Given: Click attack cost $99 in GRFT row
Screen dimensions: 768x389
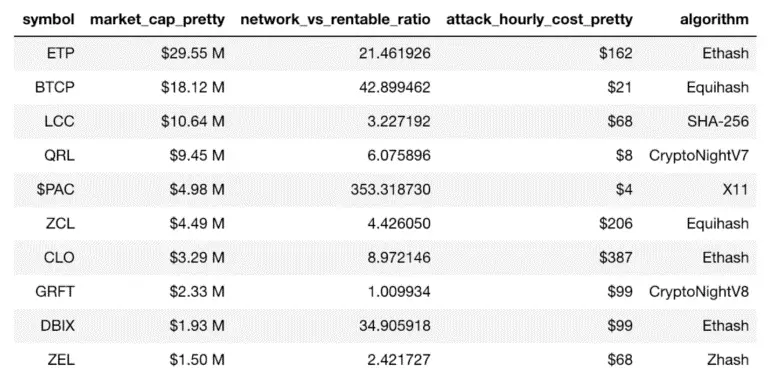Looking at the screenshot, I should [620, 292].
